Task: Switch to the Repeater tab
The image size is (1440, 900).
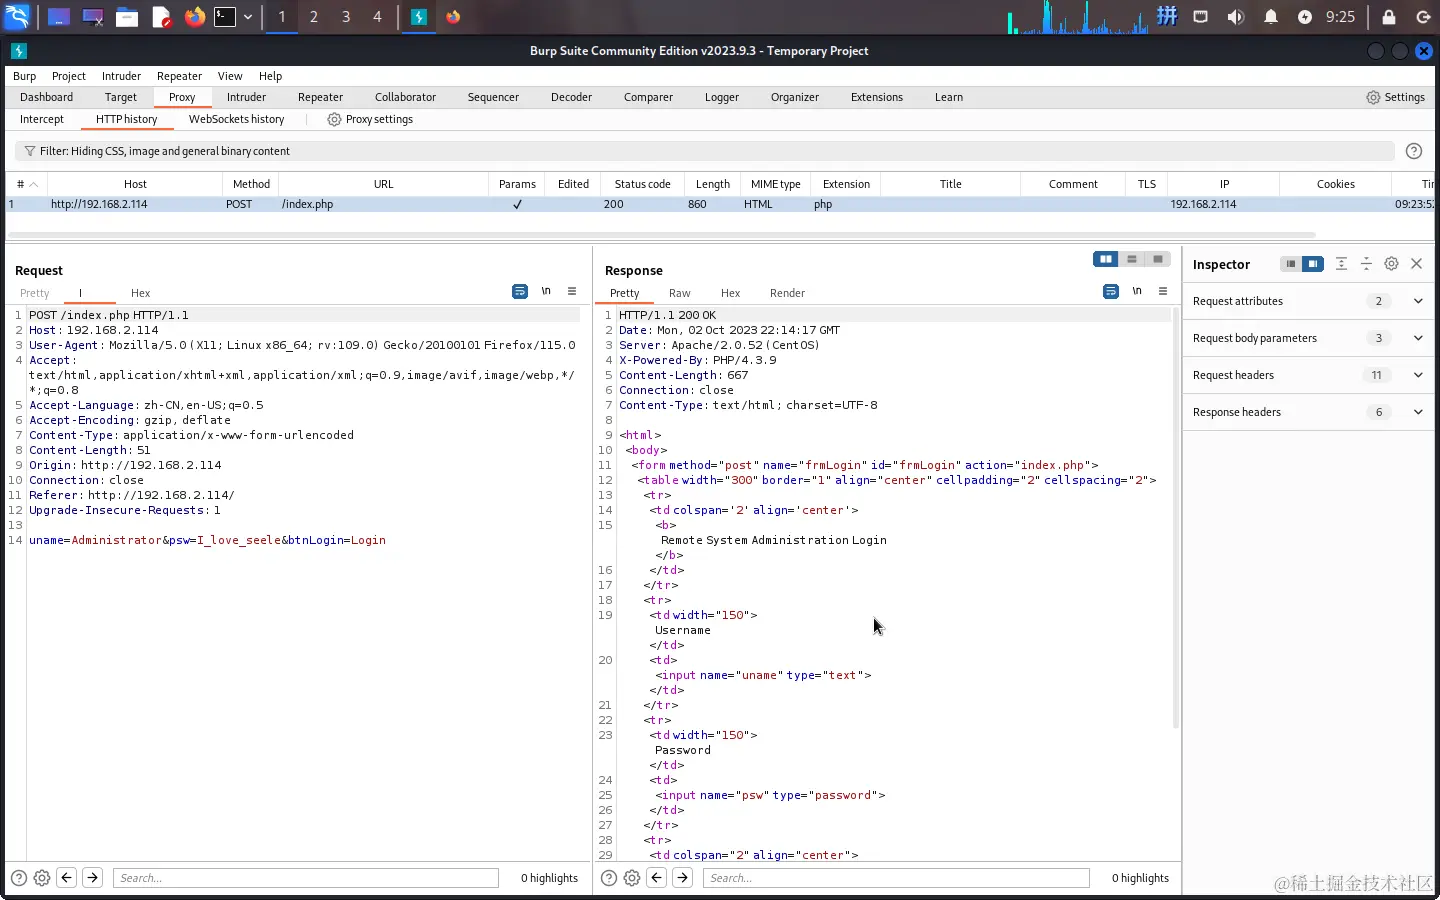Action: point(320,97)
